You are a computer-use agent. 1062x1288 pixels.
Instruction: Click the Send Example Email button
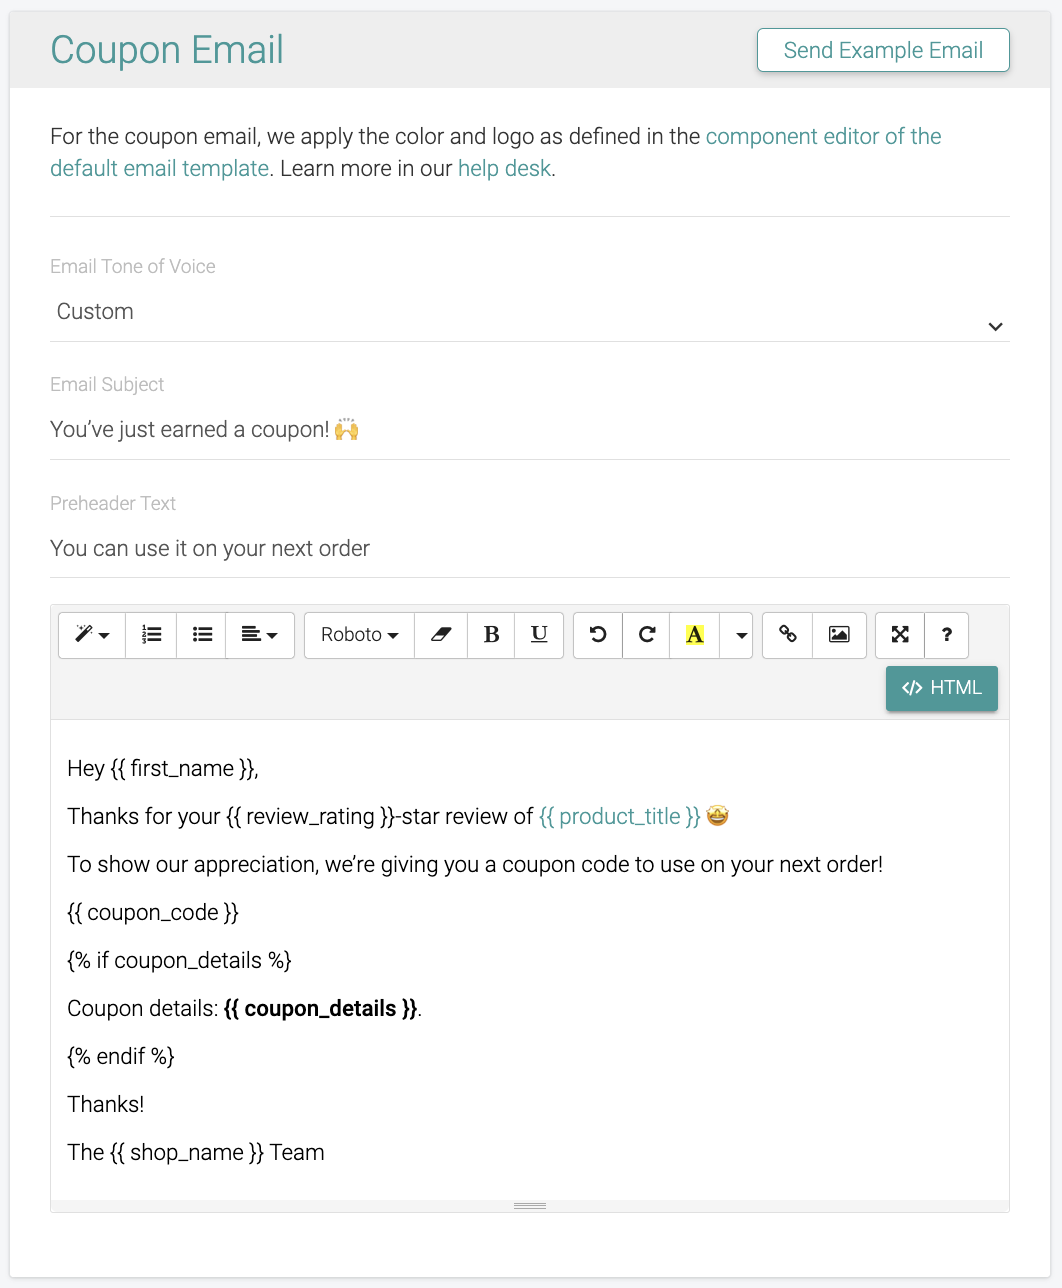point(883,51)
